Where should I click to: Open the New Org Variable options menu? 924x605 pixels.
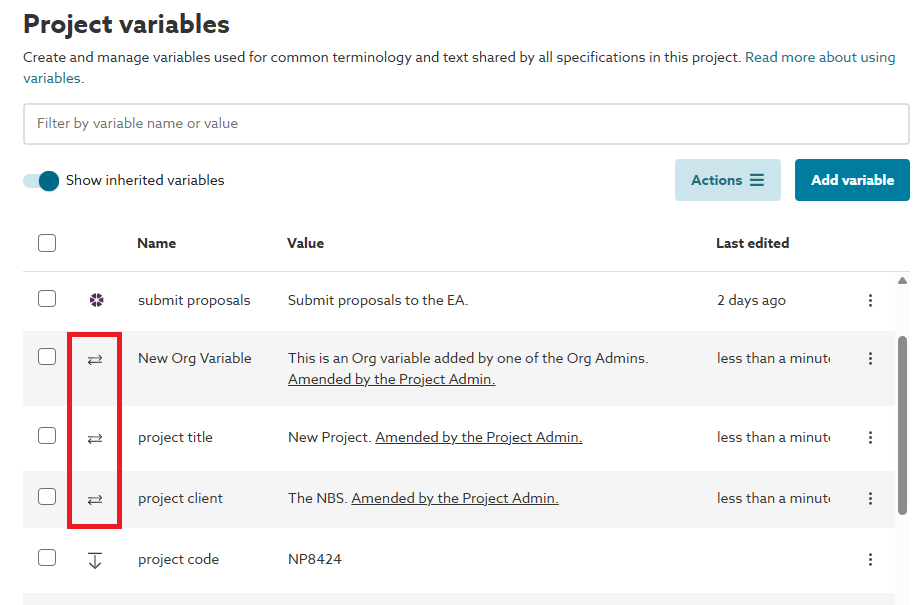(x=870, y=358)
